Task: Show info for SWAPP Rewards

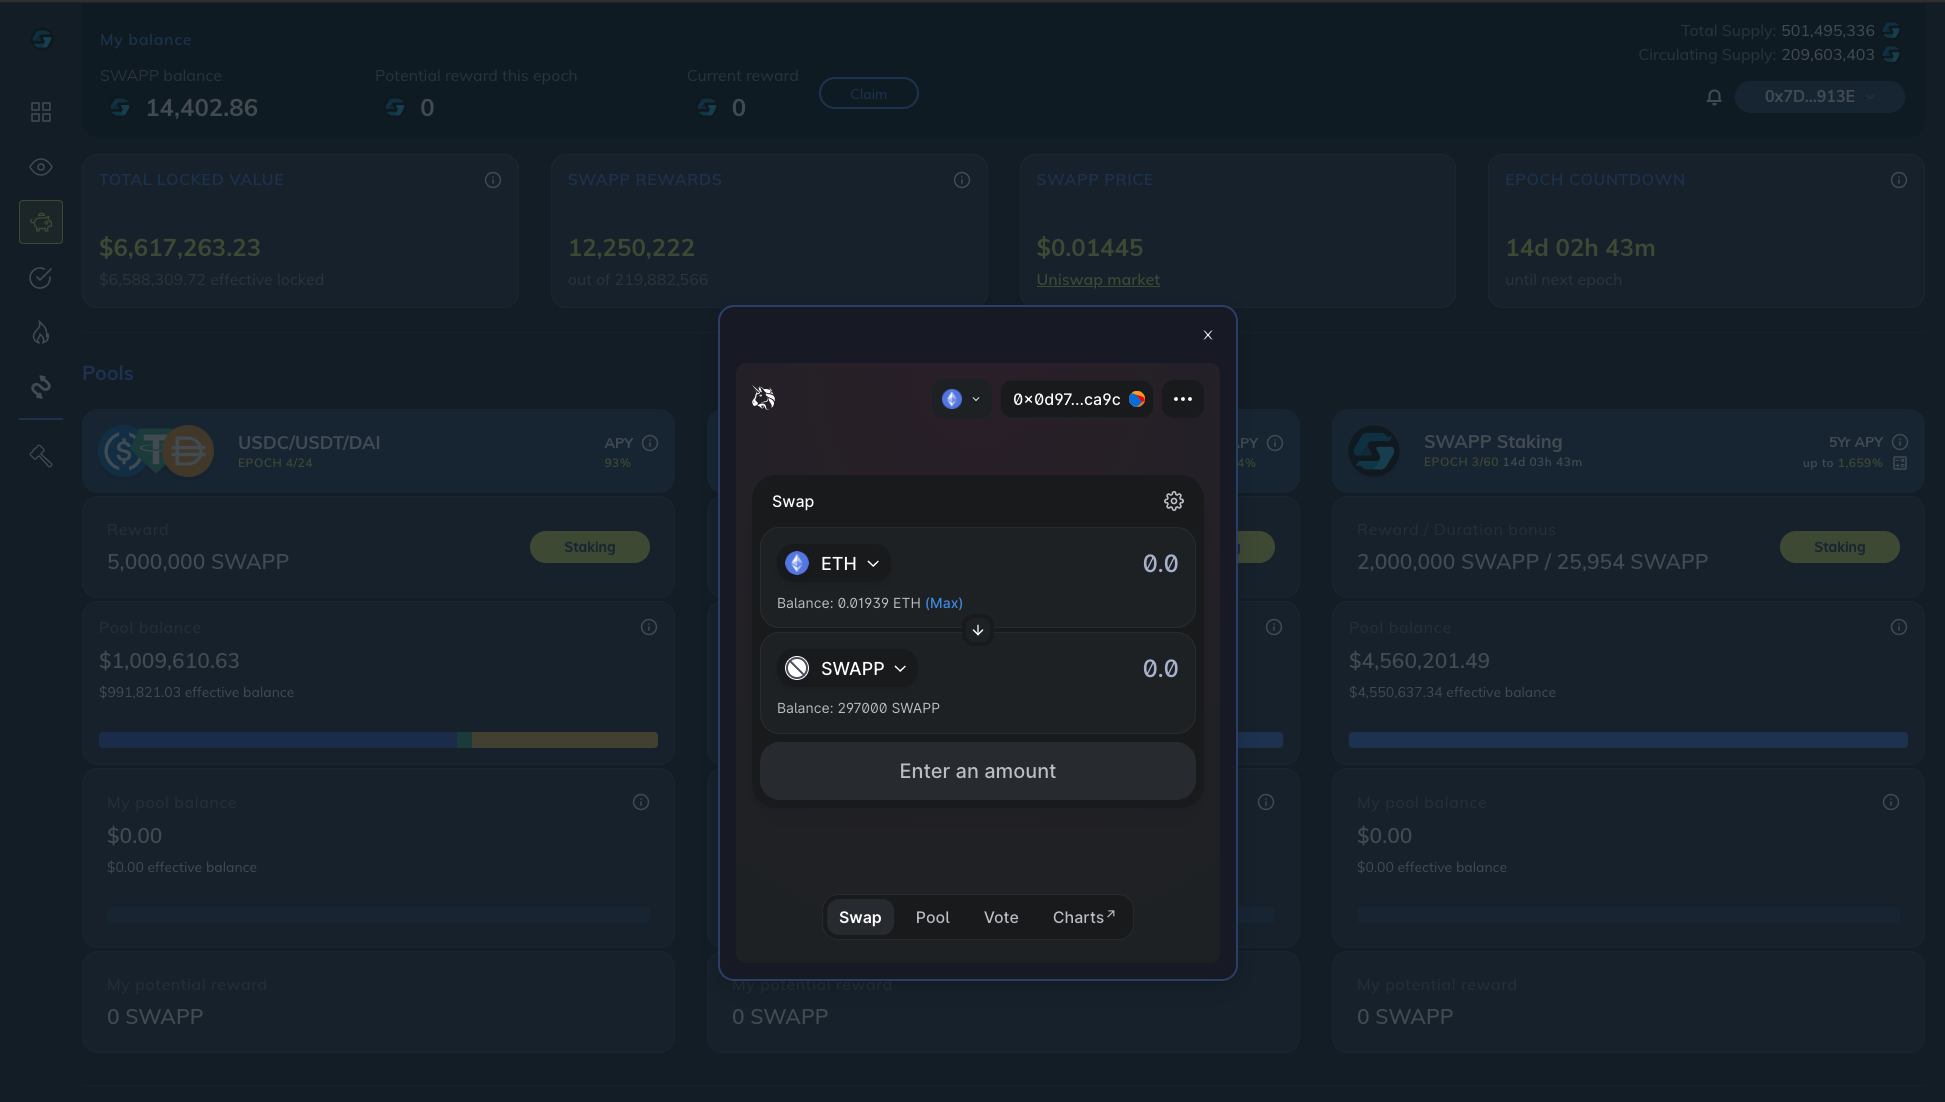Action: (962, 180)
